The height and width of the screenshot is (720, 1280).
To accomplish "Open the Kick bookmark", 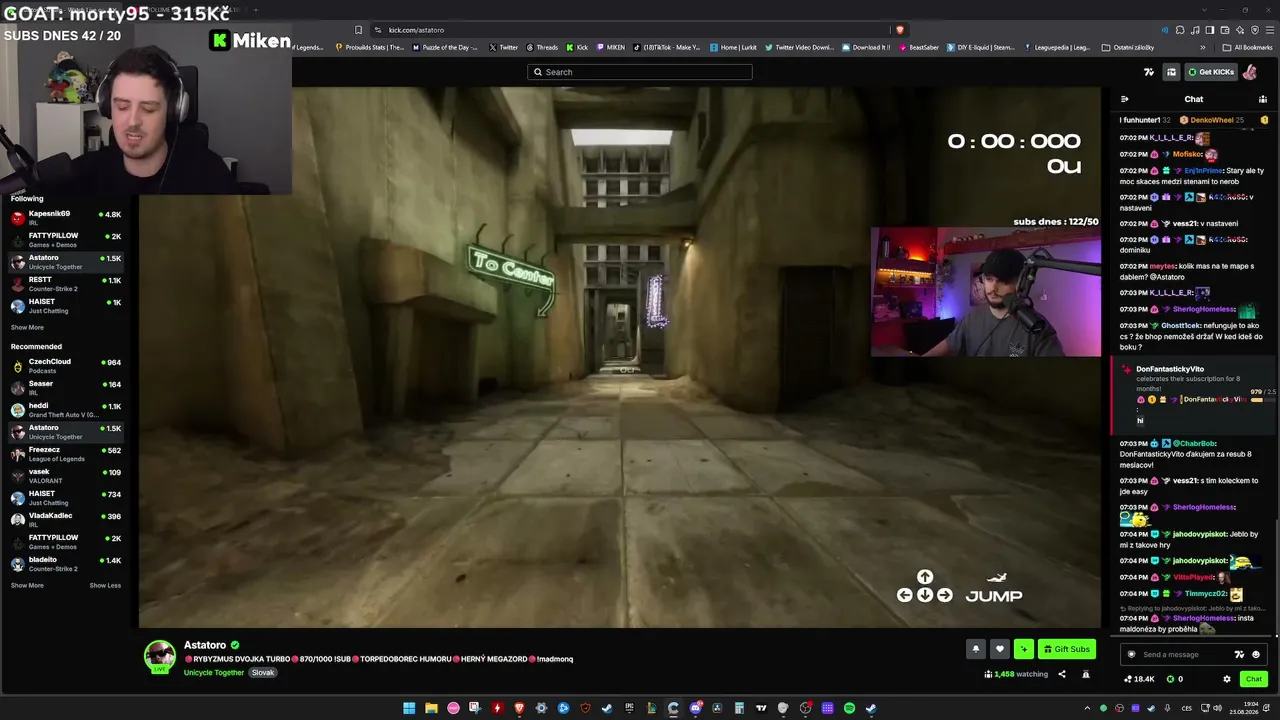I will (577, 47).
